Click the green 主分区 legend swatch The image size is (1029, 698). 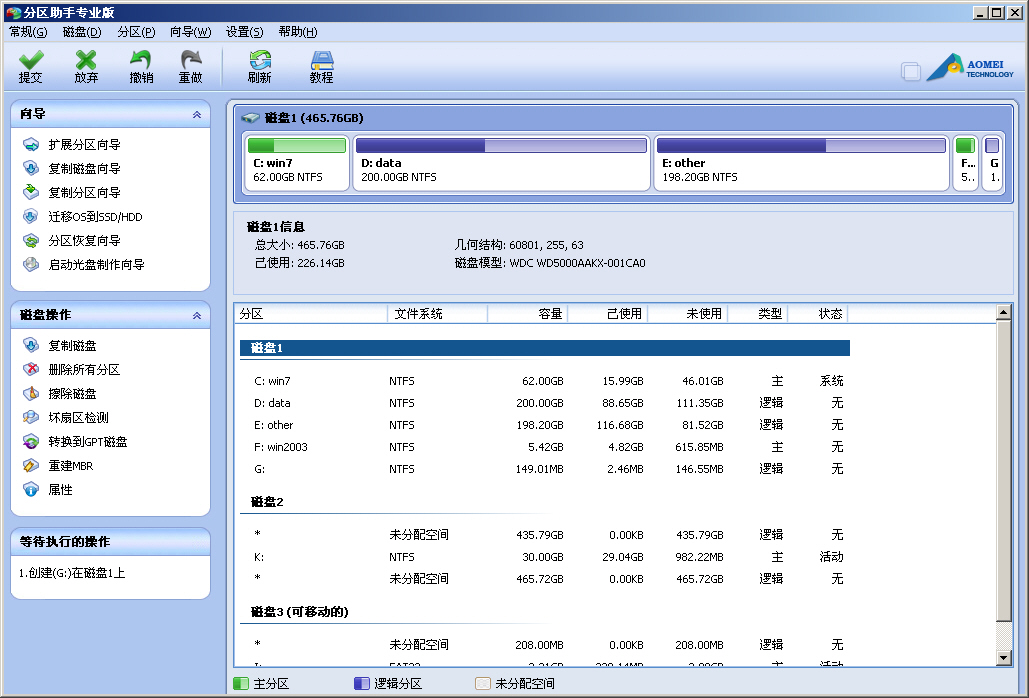click(243, 686)
